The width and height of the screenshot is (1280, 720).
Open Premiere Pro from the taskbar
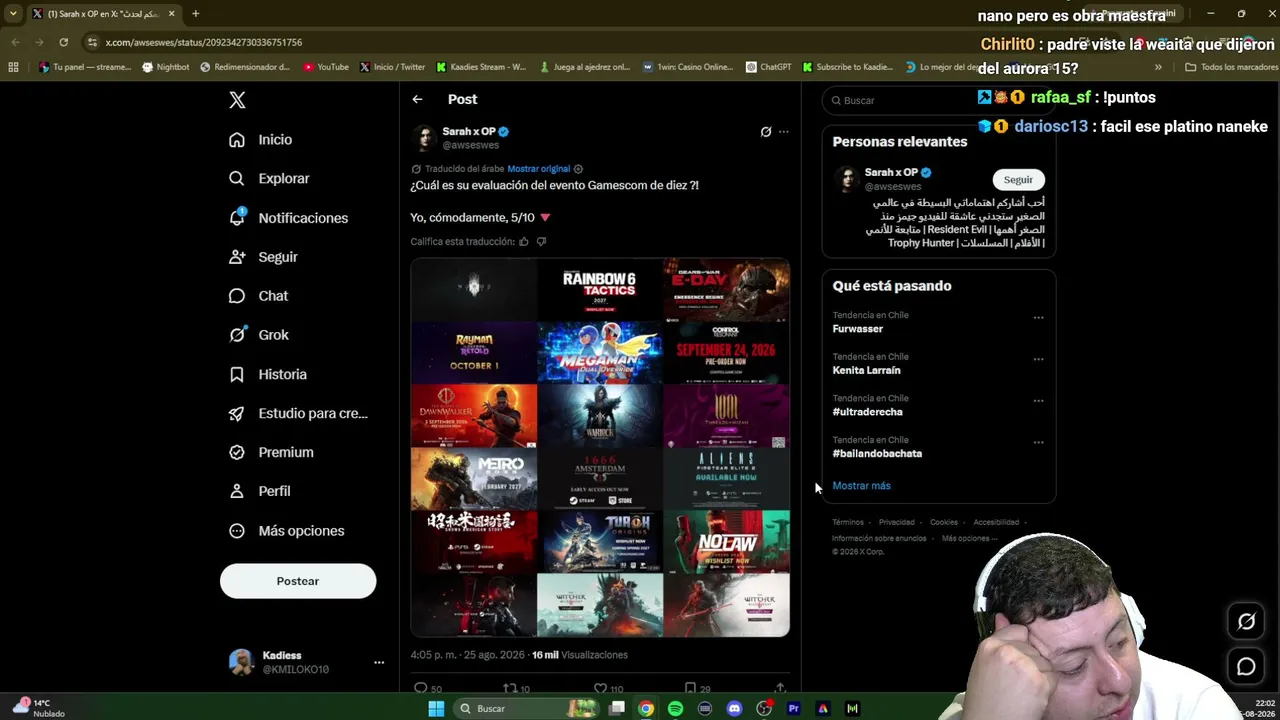794,709
